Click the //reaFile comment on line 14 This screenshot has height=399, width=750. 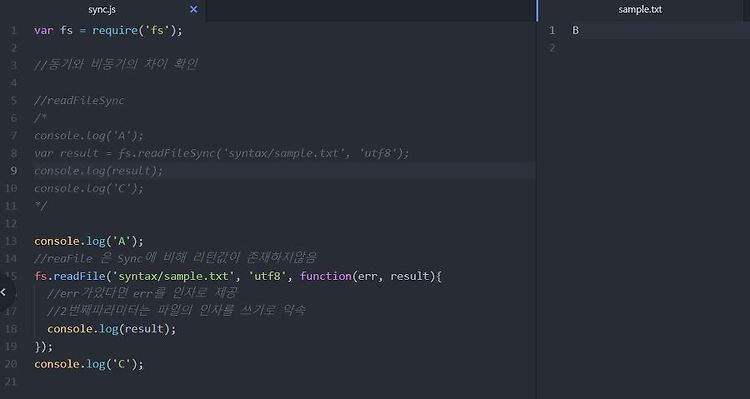175,258
